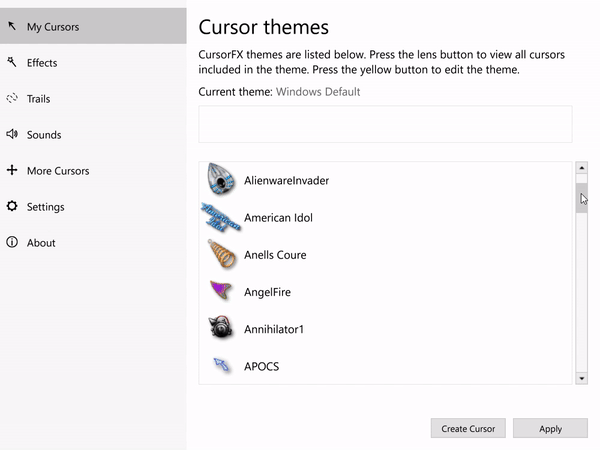Click the Sounds speaker icon

tap(12, 134)
